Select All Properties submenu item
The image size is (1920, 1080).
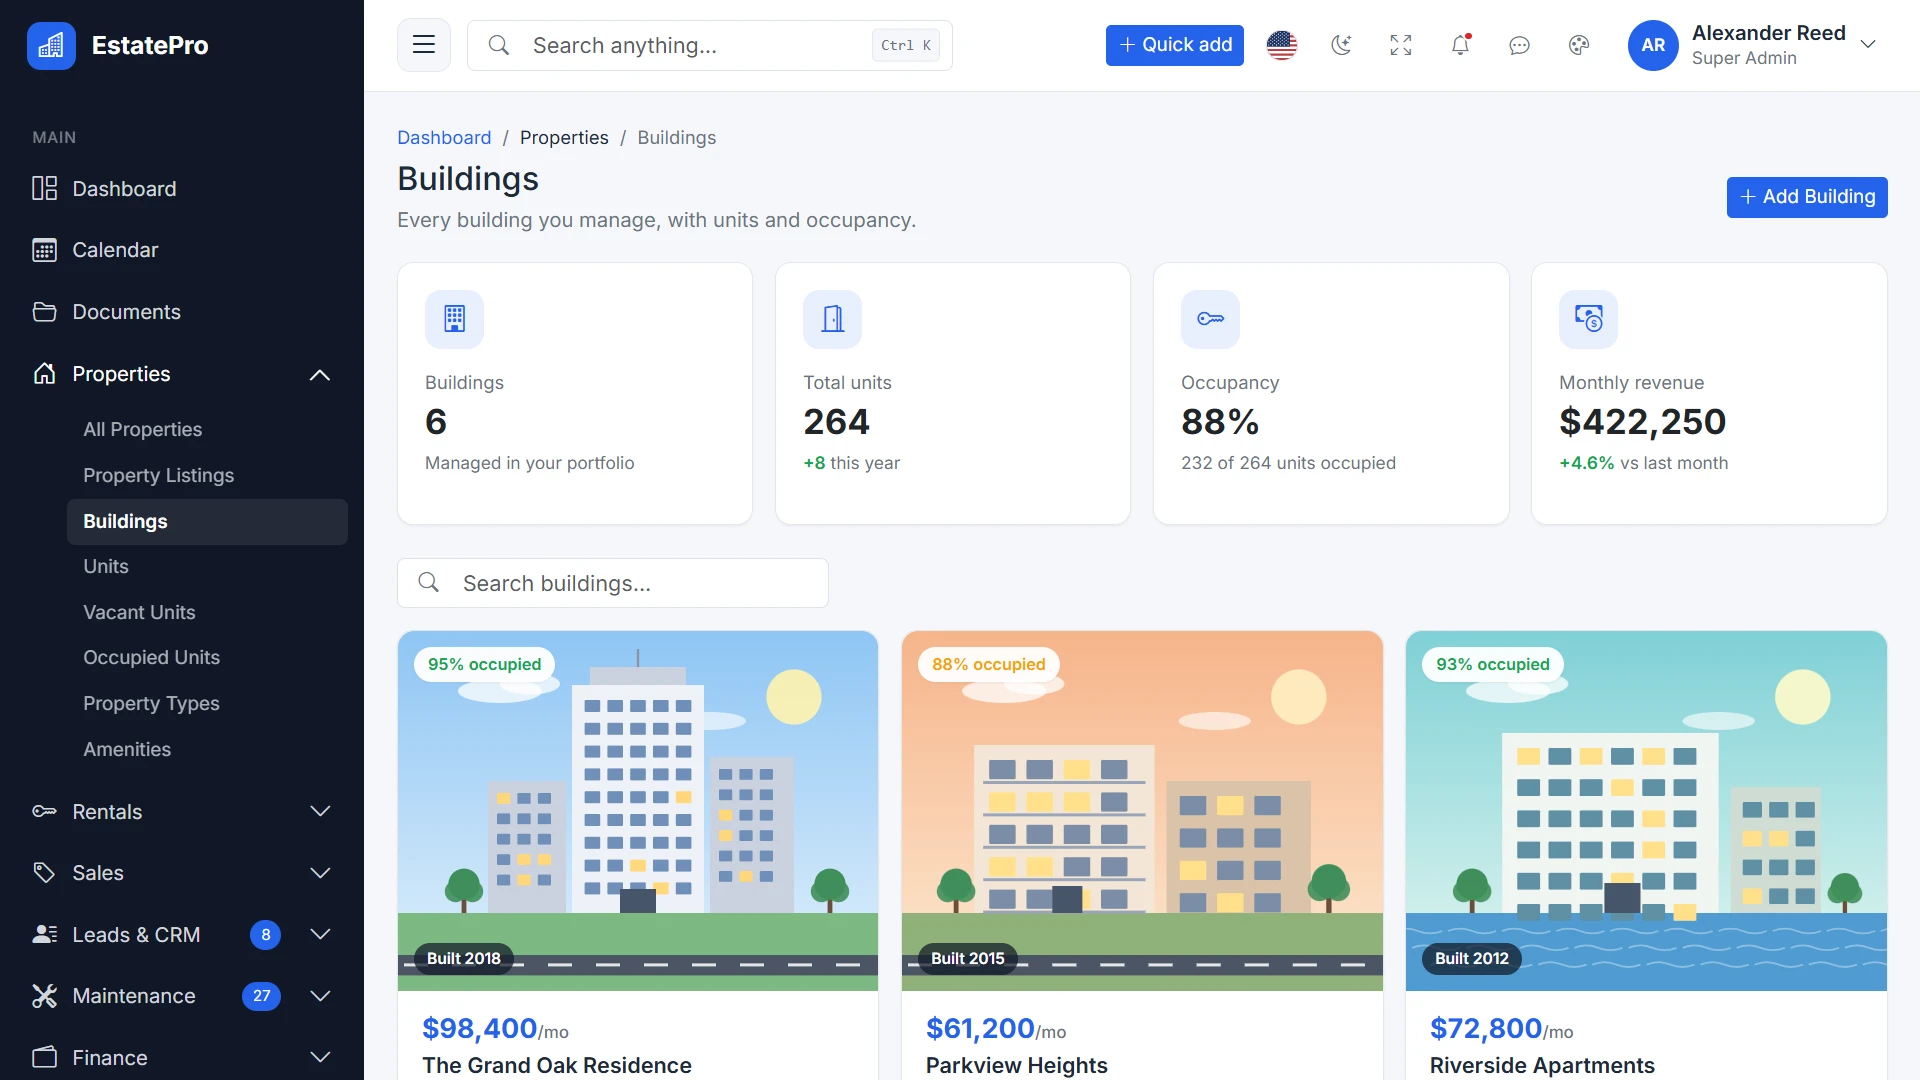point(207,429)
